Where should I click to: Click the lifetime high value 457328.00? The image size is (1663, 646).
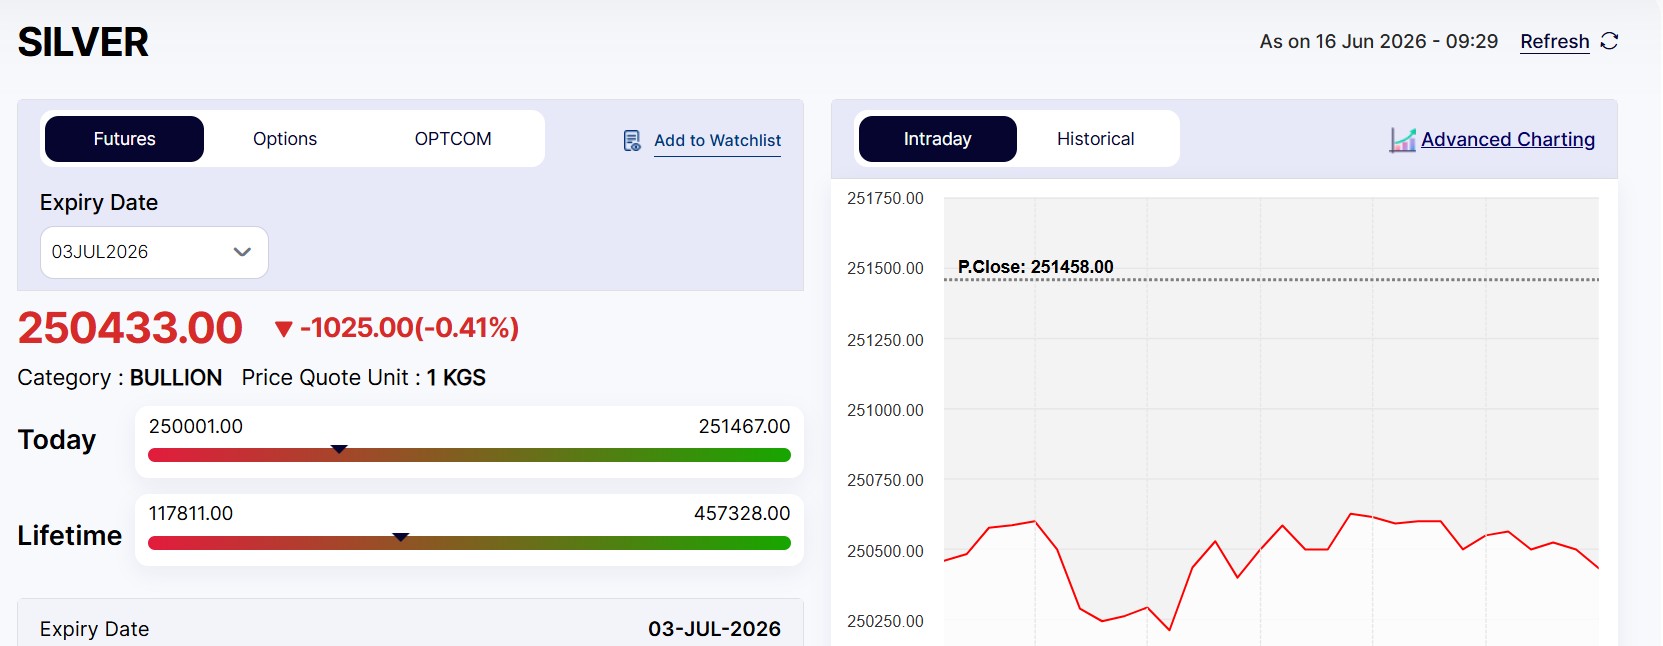742,513
